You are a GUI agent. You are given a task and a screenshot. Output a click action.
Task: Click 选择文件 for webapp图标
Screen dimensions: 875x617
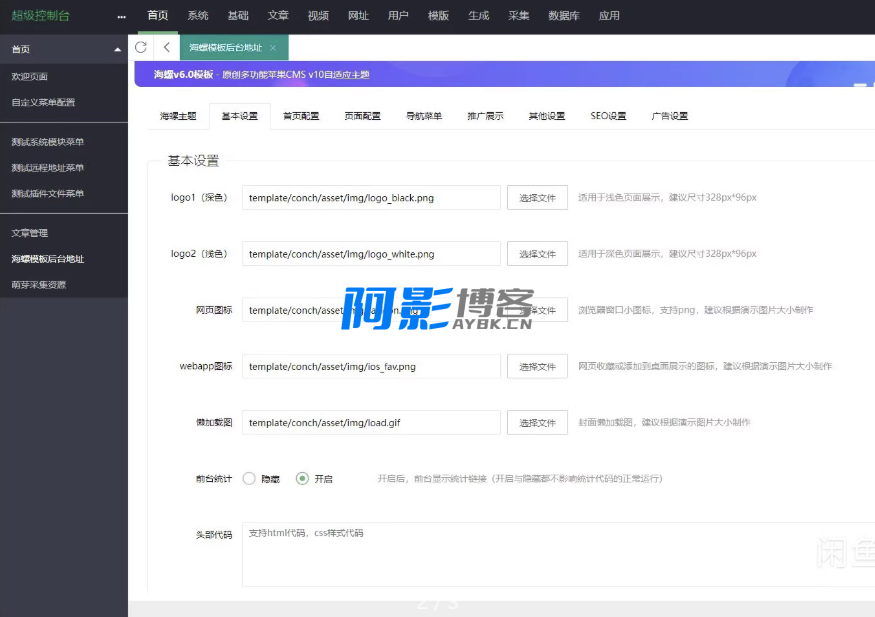(x=537, y=367)
